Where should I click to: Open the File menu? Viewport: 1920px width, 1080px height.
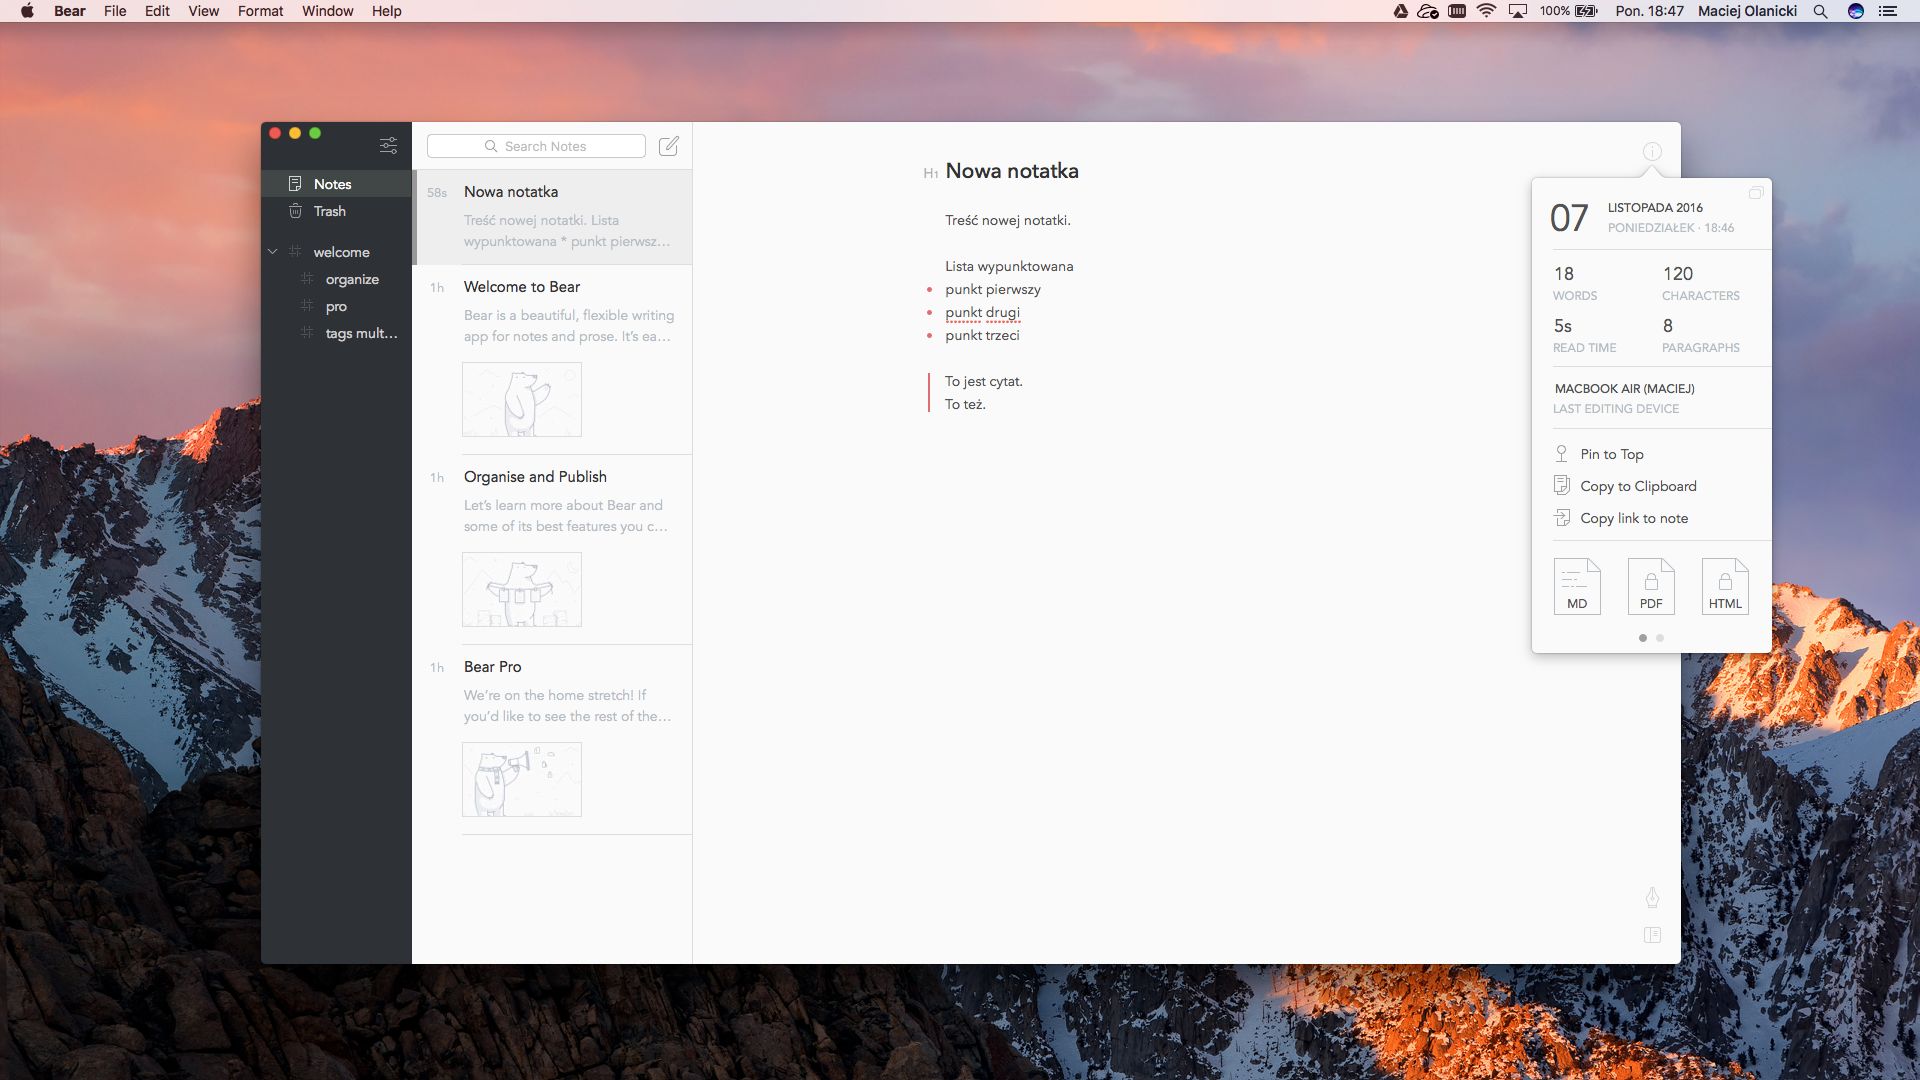[x=115, y=11]
